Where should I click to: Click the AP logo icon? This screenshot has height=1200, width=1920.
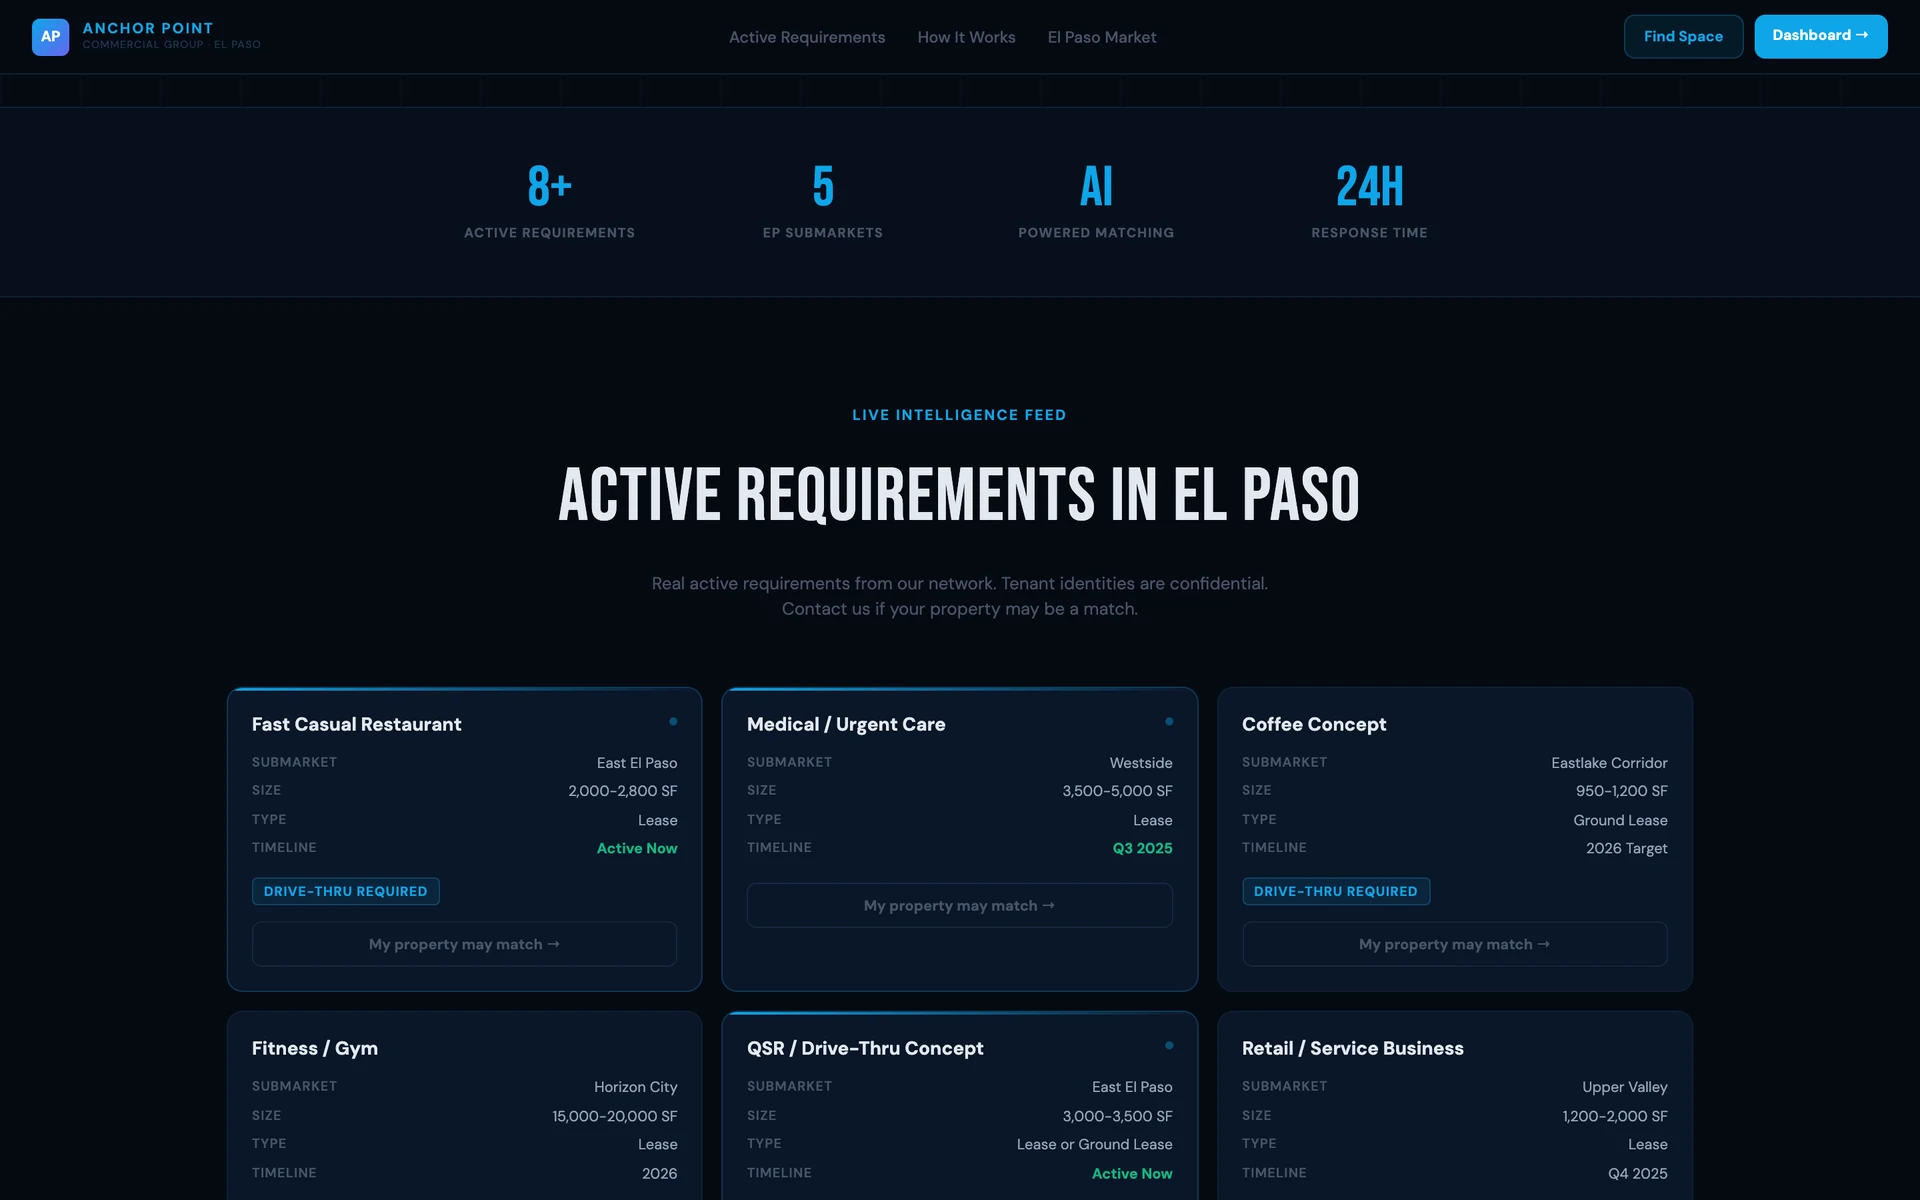tap(50, 37)
